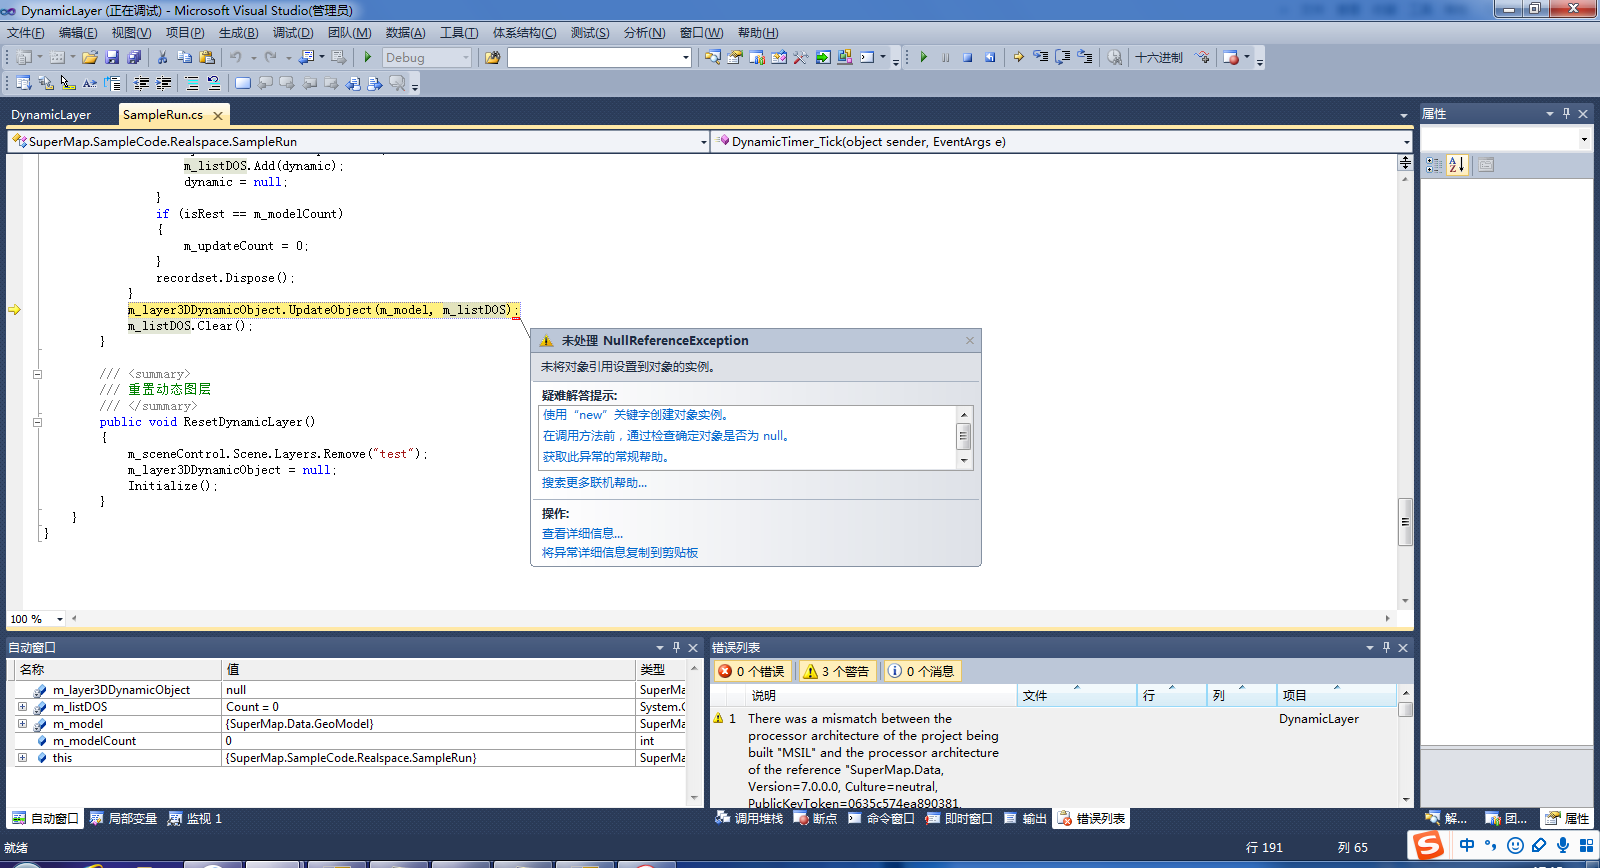Switch to the 局部变量 tab
This screenshot has width=1600, height=868.
click(124, 819)
